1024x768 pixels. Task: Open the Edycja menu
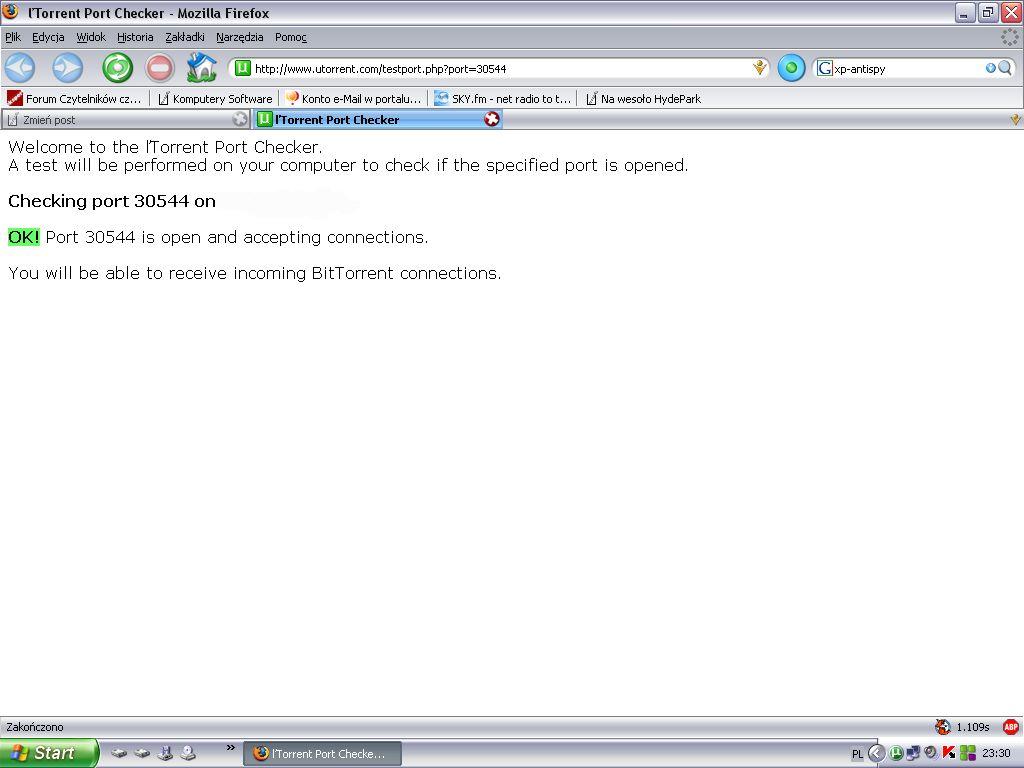tap(48, 37)
